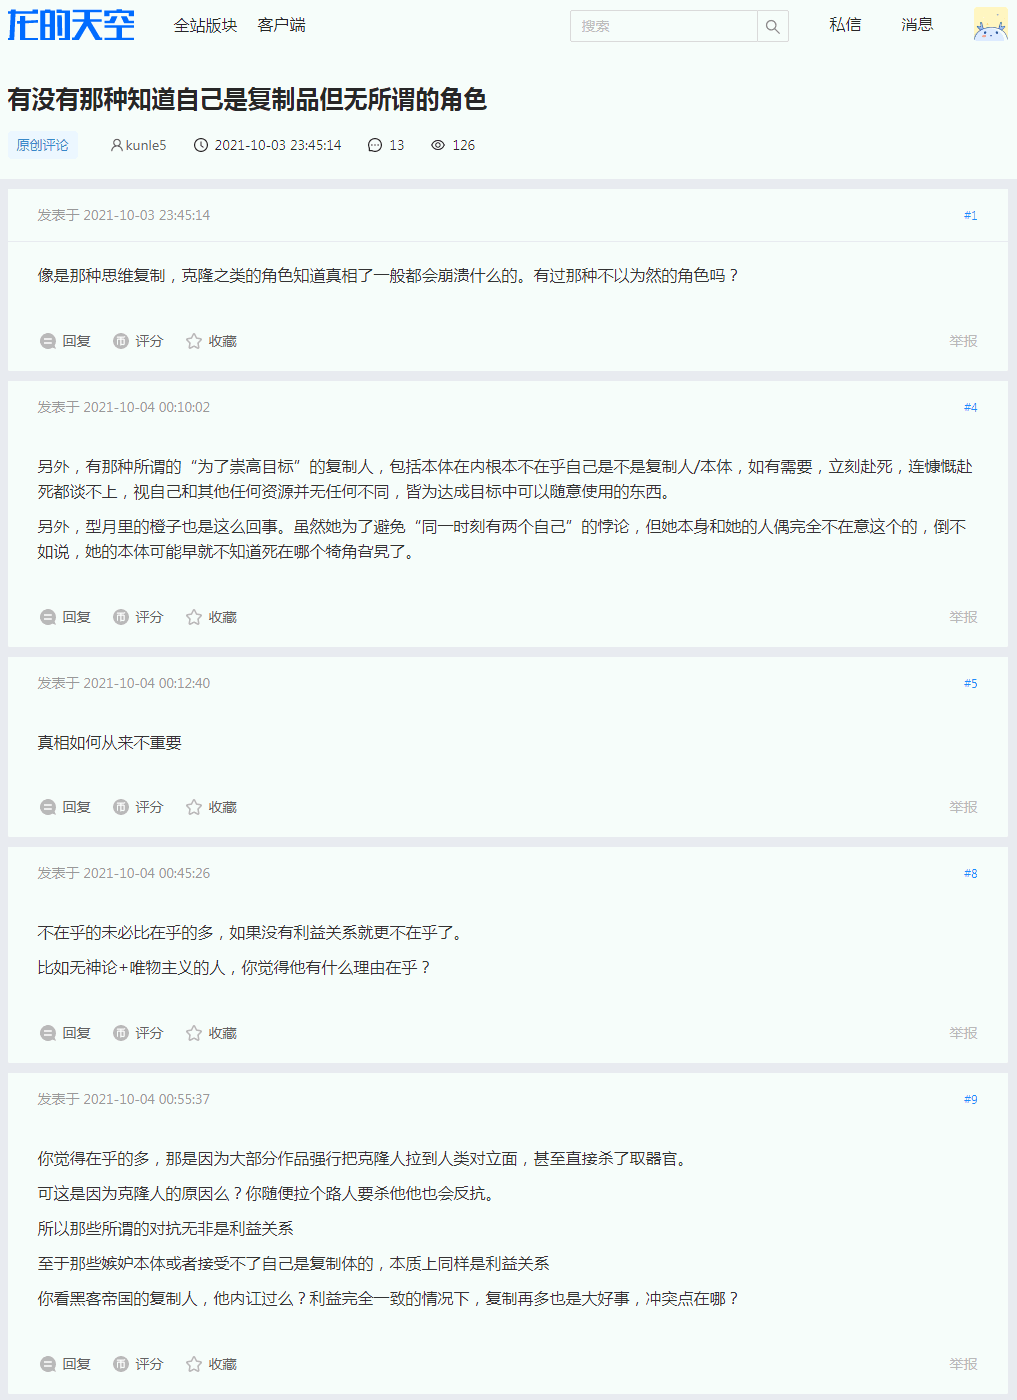Click the thread title text
This screenshot has width=1017, height=1400.
coord(247,99)
